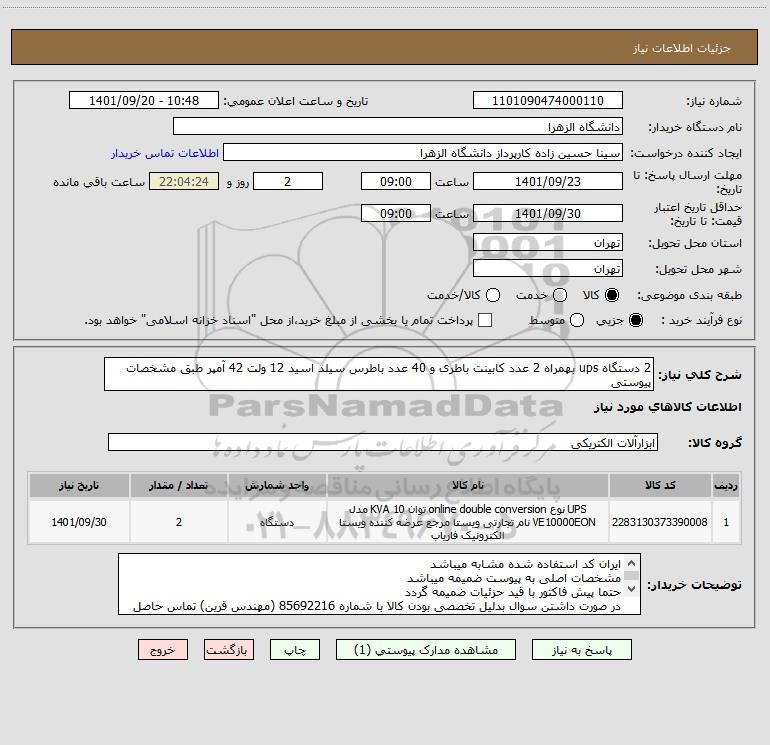Select the کالا/خدمت radio button
The image size is (770, 745).
(493, 295)
